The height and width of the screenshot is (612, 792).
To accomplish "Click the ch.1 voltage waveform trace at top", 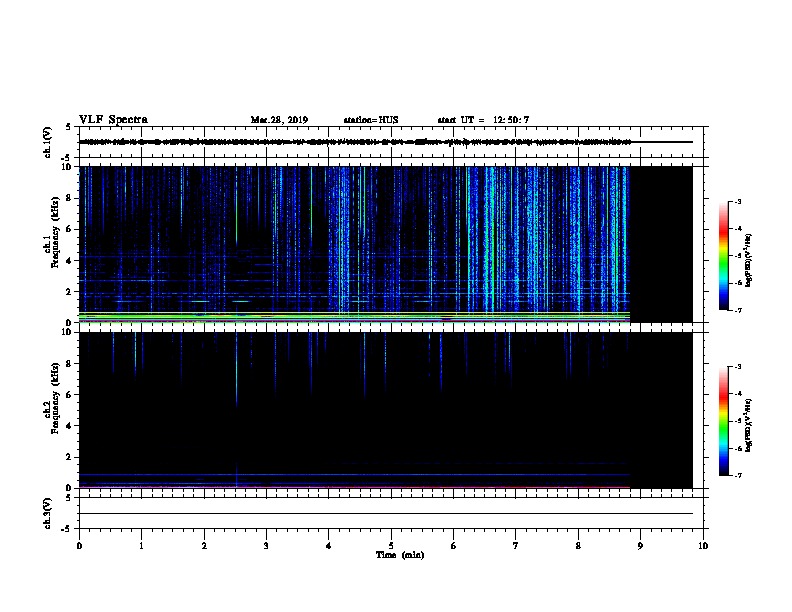I will pos(385,142).
